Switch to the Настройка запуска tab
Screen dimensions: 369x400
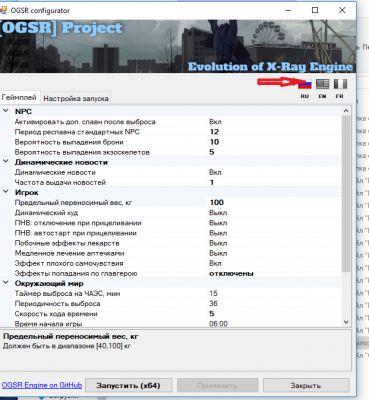(76, 99)
